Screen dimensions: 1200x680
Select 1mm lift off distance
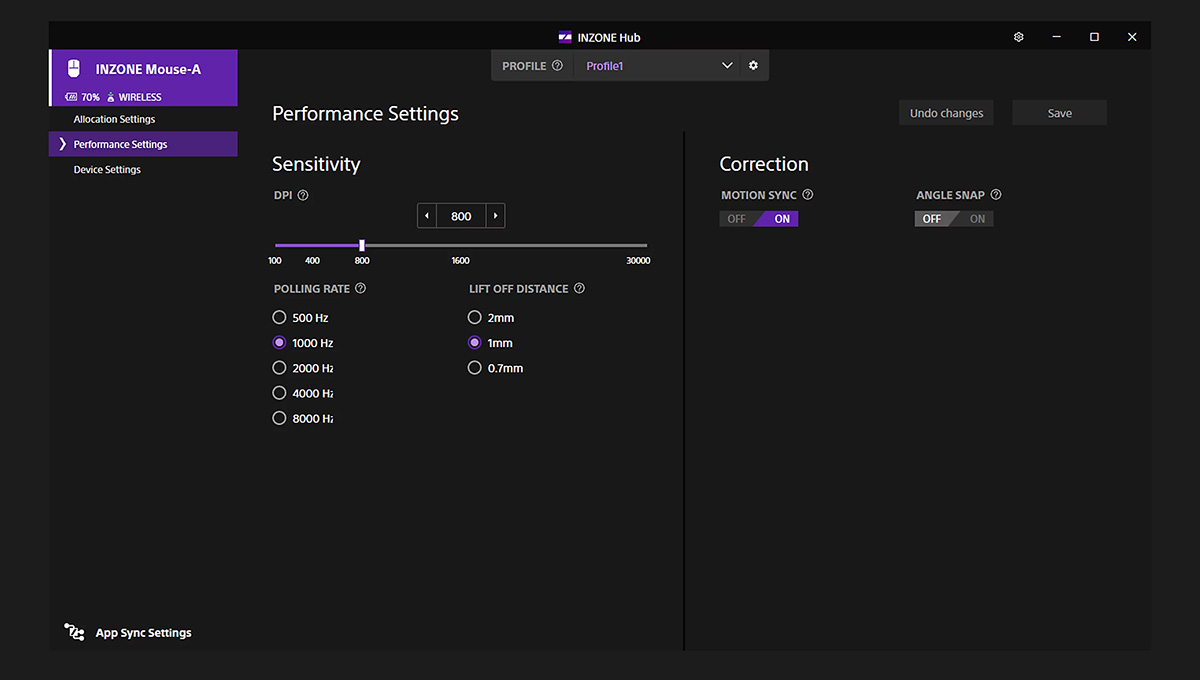click(475, 343)
